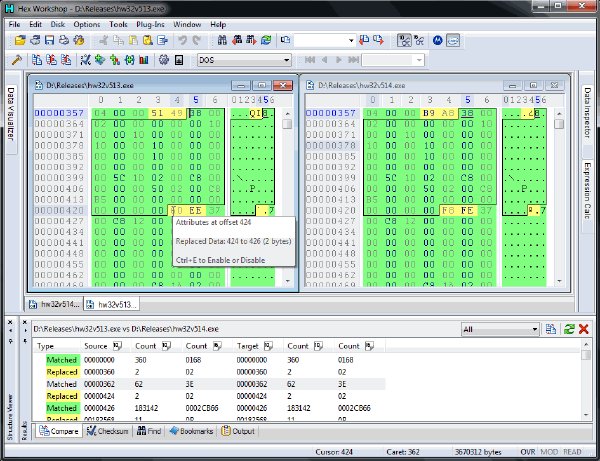Open the Options menu
Image resolution: width=600 pixels, height=461 pixels.
tap(87, 24)
